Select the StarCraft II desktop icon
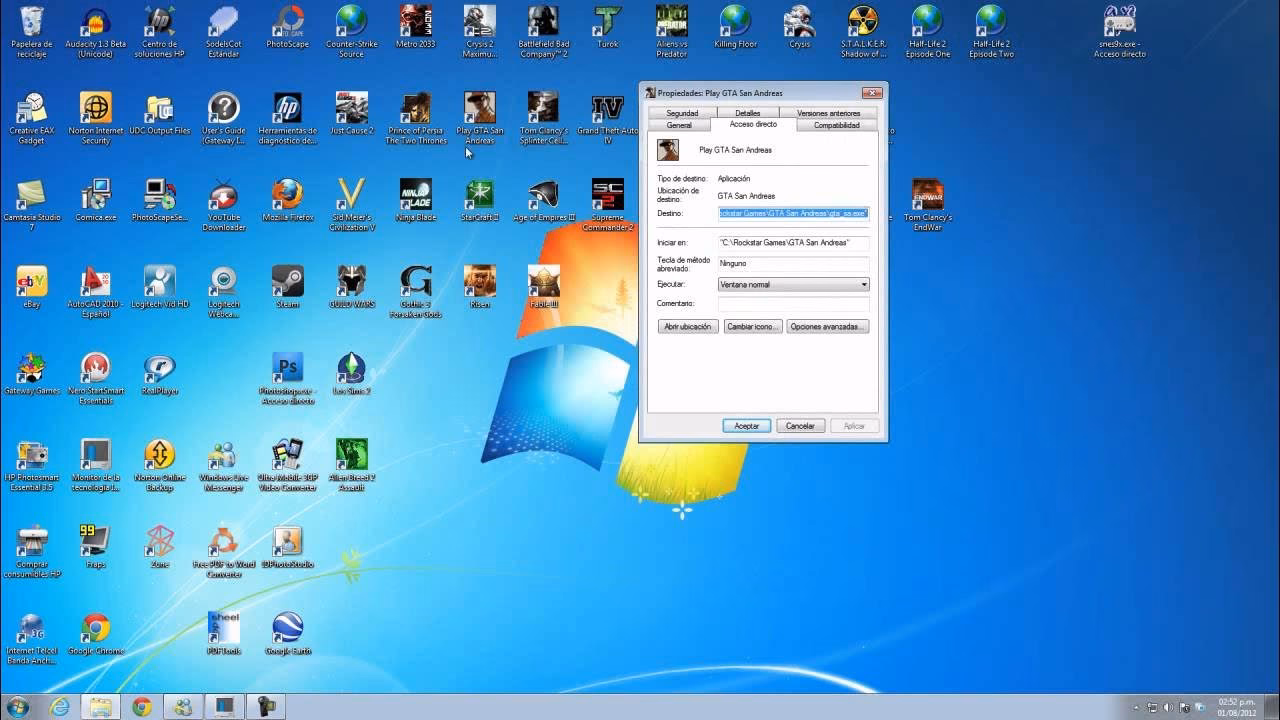Viewport: 1280px width, 720px height. [479, 200]
